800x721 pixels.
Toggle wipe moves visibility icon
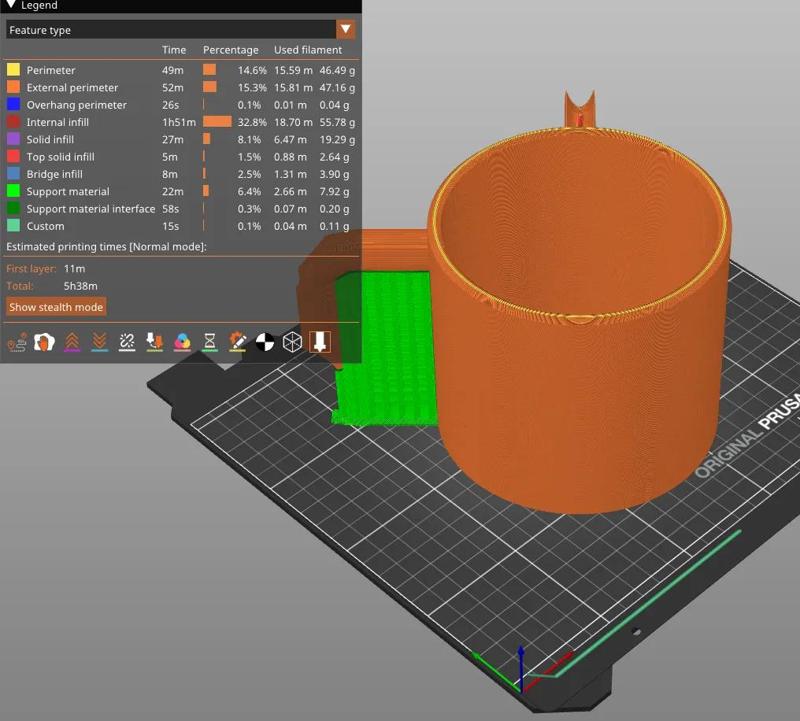tap(44, 343)
